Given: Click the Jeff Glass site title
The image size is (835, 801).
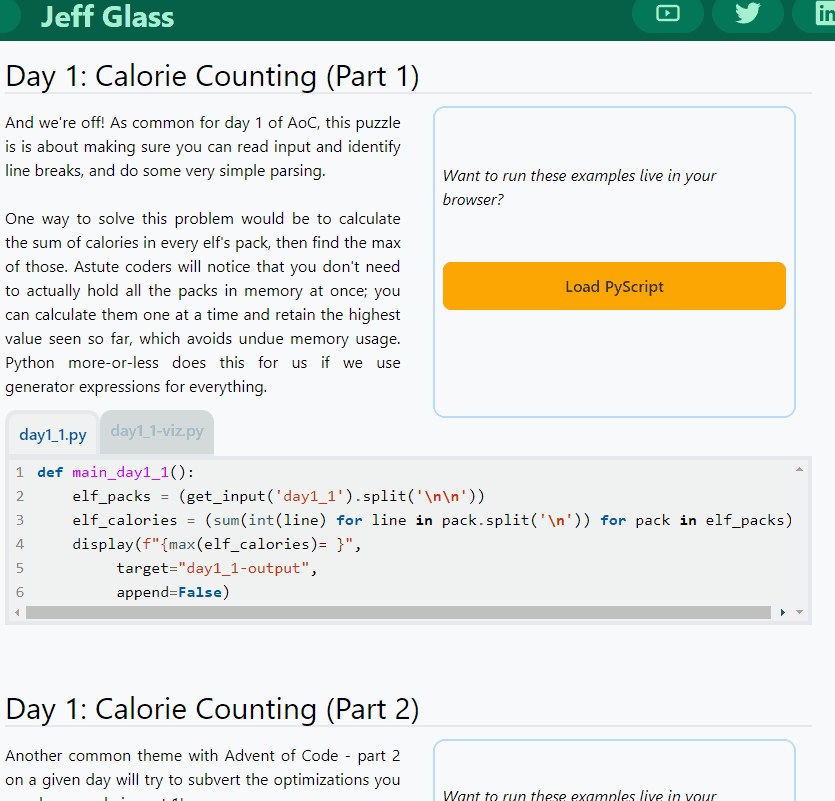Looking at the screenshot, I should click(107, 17).
